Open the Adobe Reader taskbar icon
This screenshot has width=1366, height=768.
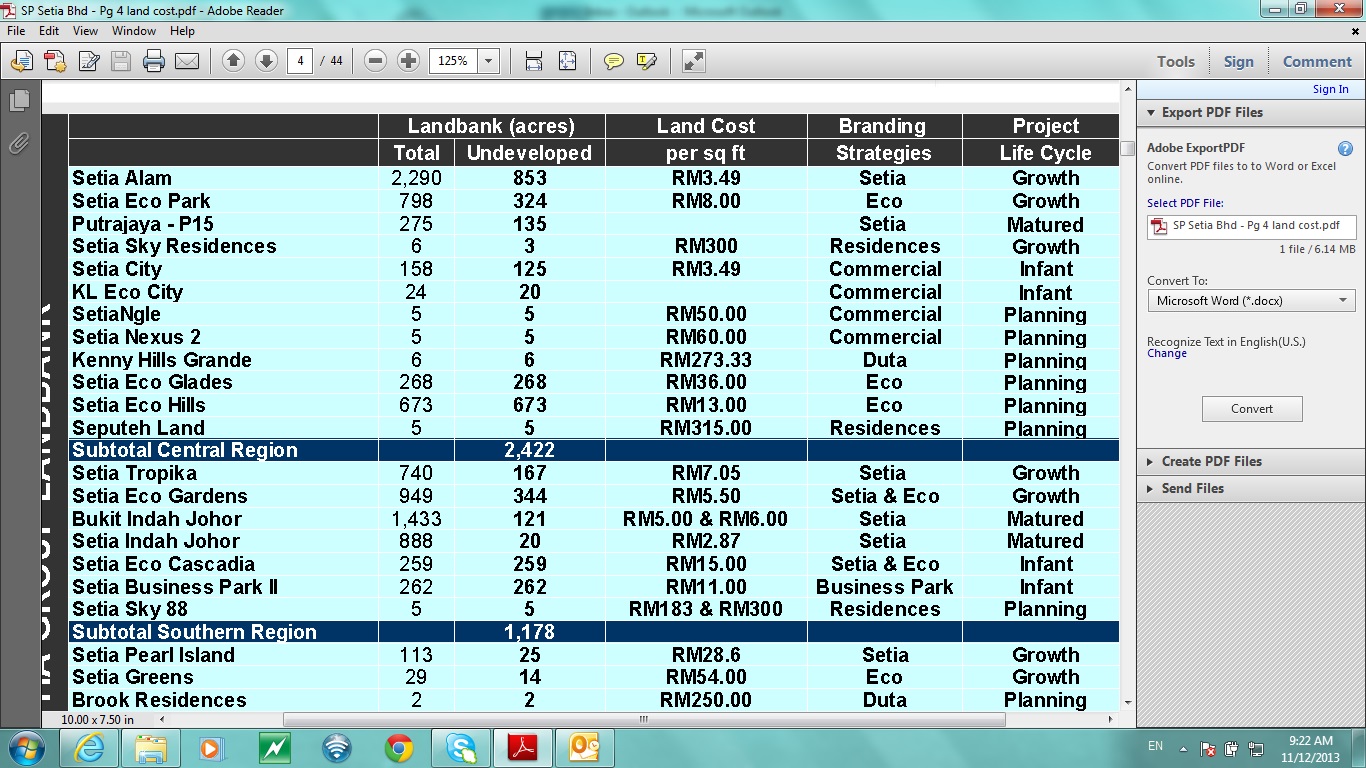point(523,748)
